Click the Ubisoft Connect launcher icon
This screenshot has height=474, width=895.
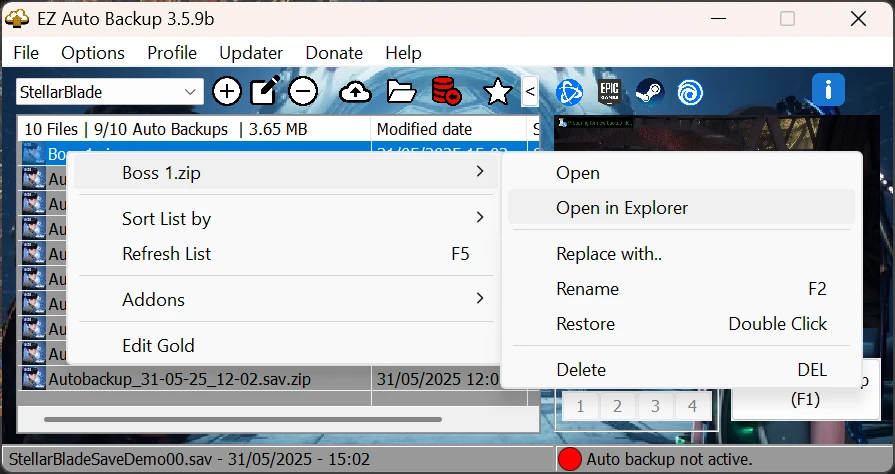tap(690, 92)
